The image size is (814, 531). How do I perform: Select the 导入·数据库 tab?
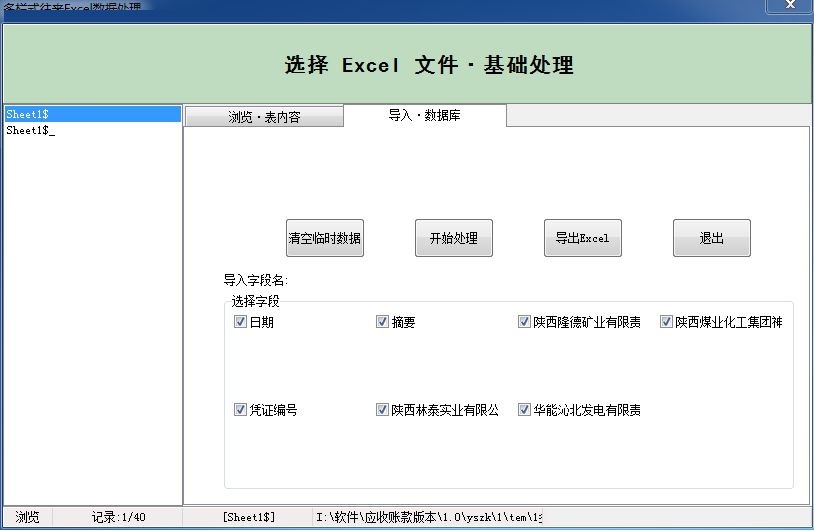[x=425, y=115]
